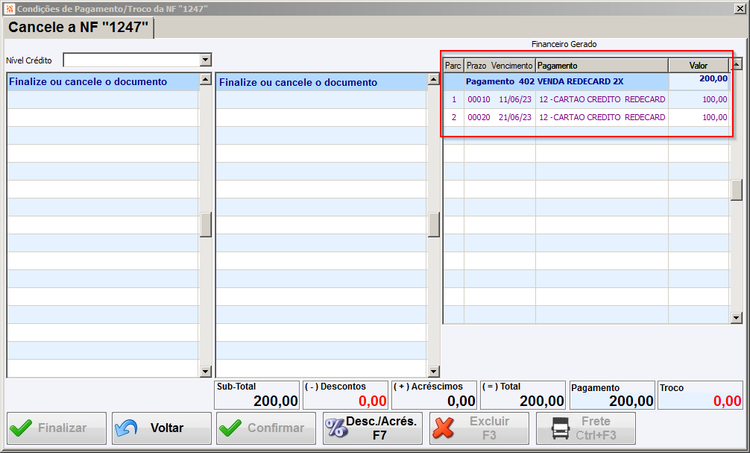
Task: Click the green checkmark icon on Confirmar
Action: [x=230, y=428]
